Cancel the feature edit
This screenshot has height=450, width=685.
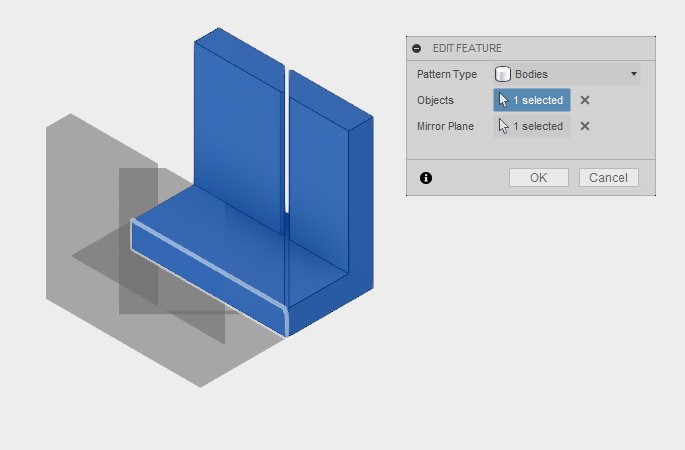pyautogui.click(x=609, y=178)
